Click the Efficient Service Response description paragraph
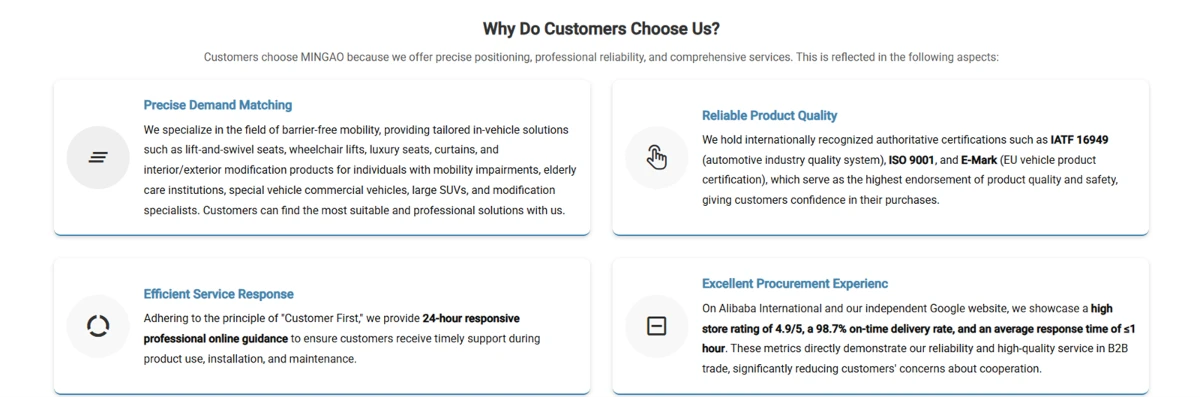This screenshot has height=397, width=1200. [342, 339]
